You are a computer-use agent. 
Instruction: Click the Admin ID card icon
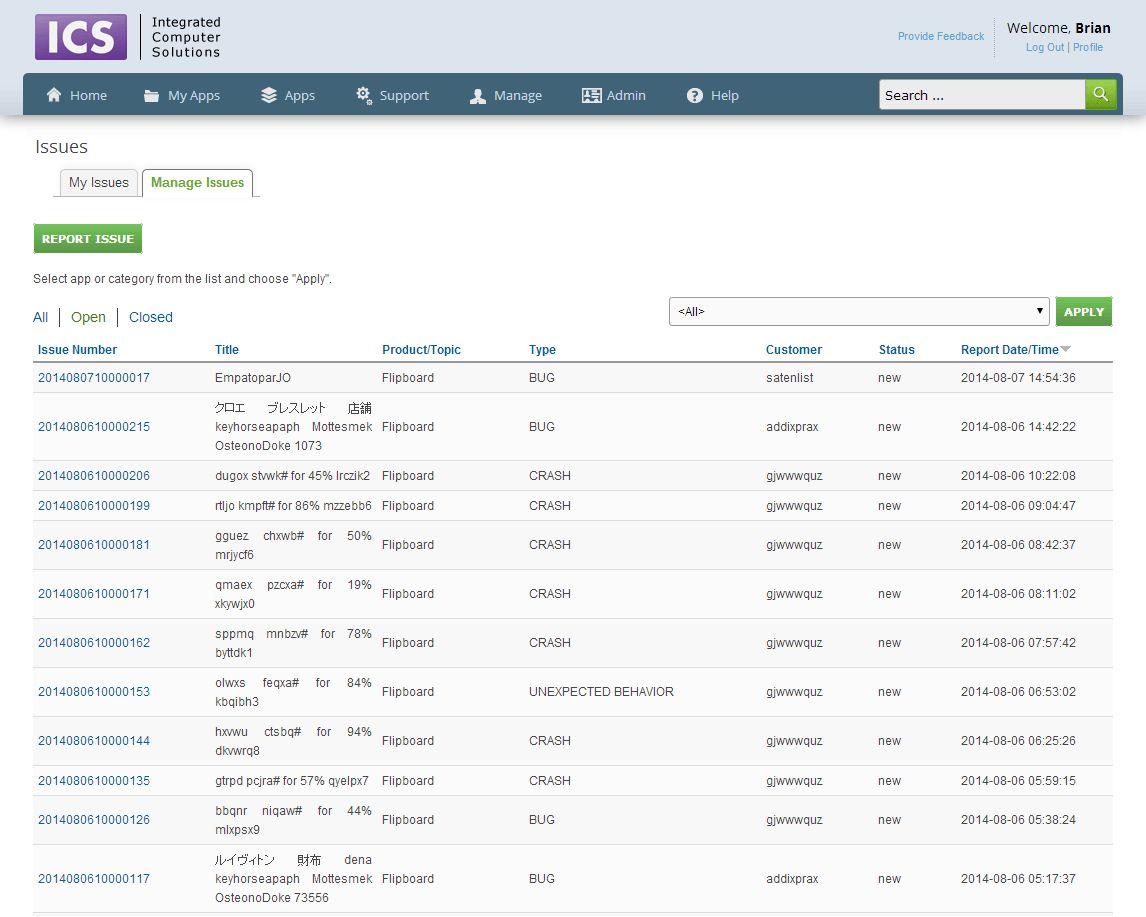pos(591,95)
